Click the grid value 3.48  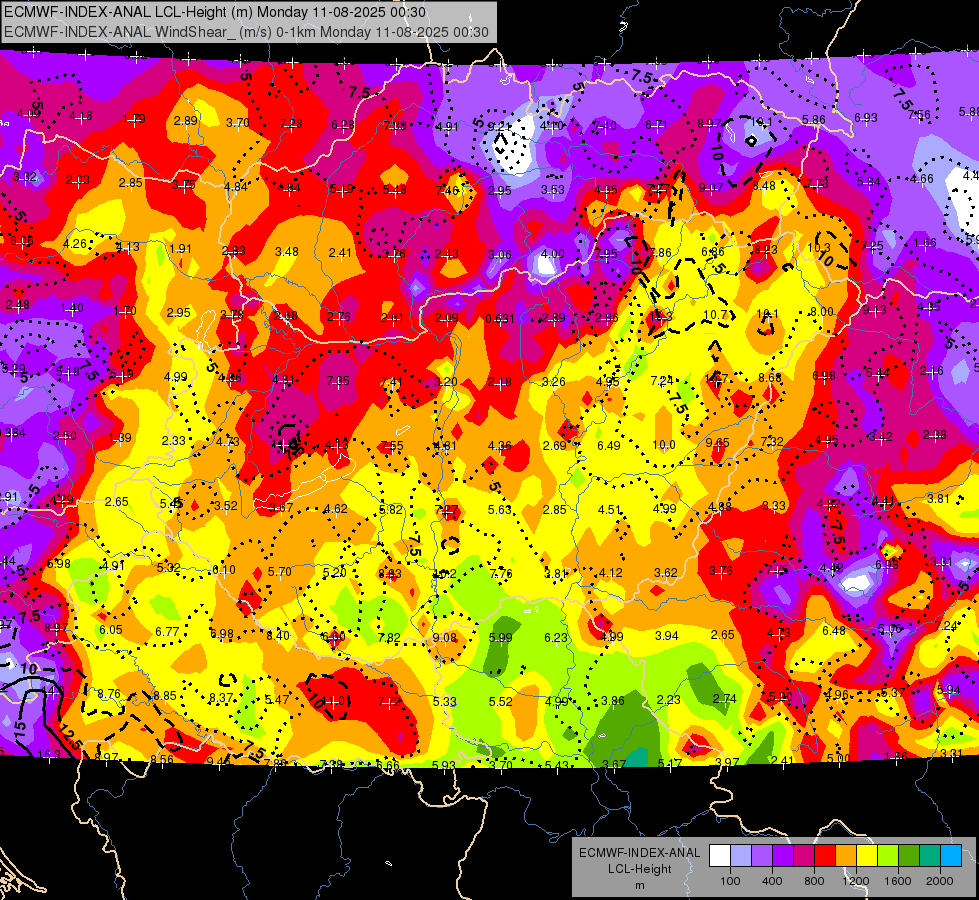click(287, 252)
